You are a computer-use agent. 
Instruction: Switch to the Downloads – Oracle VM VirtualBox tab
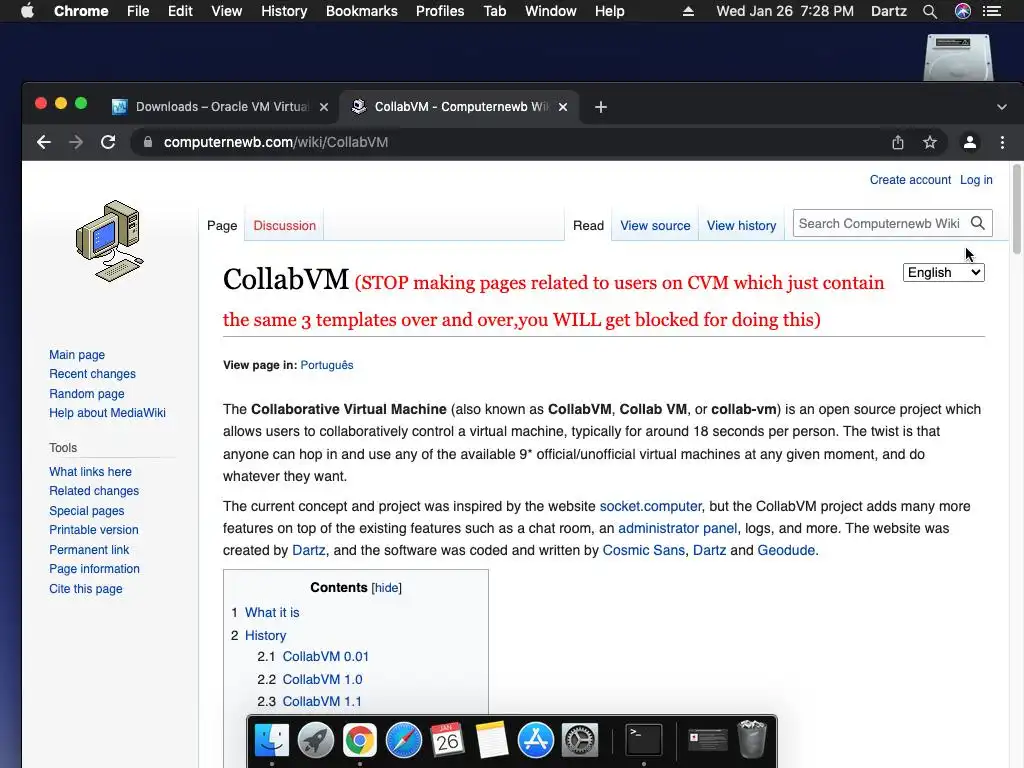tap(220, 107)
